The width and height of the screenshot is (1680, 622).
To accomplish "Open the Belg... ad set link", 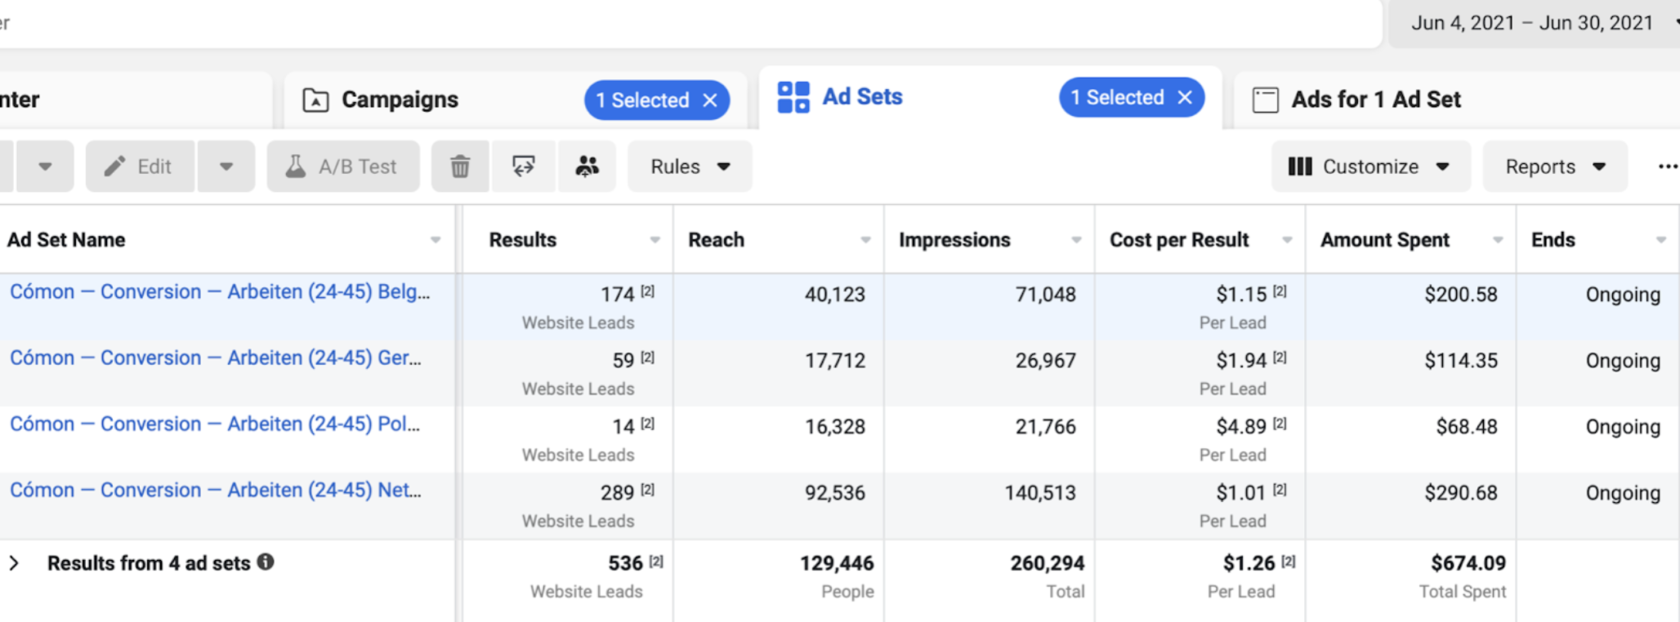I will 220,292.
